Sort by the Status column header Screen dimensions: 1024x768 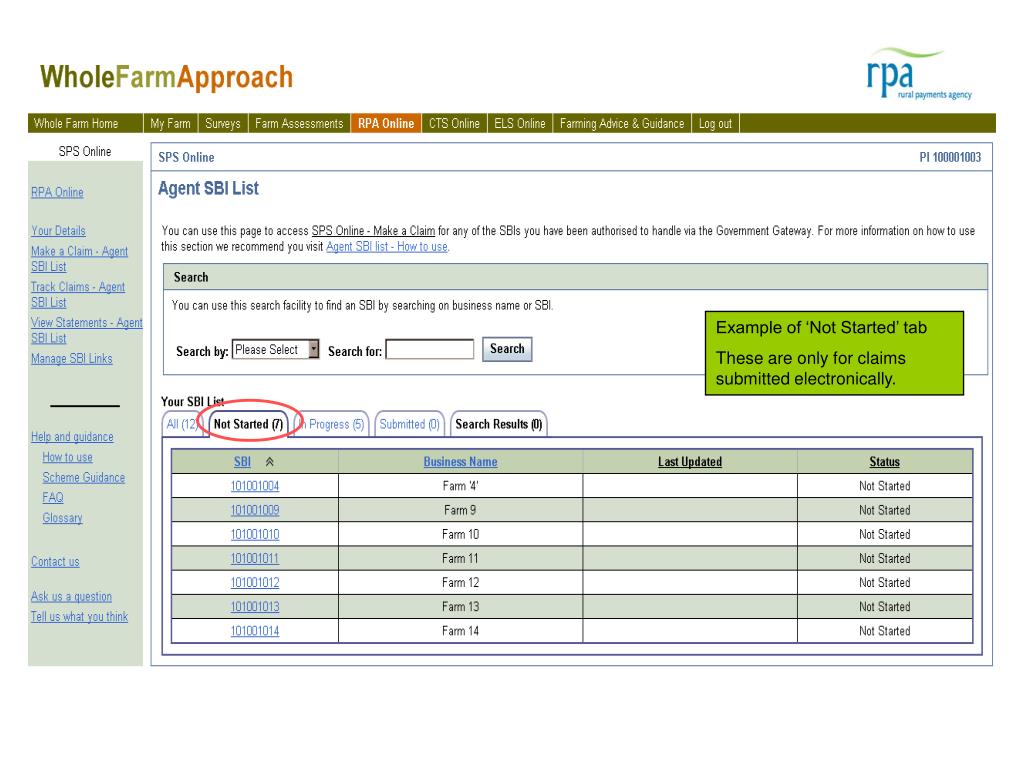point(884,462)
